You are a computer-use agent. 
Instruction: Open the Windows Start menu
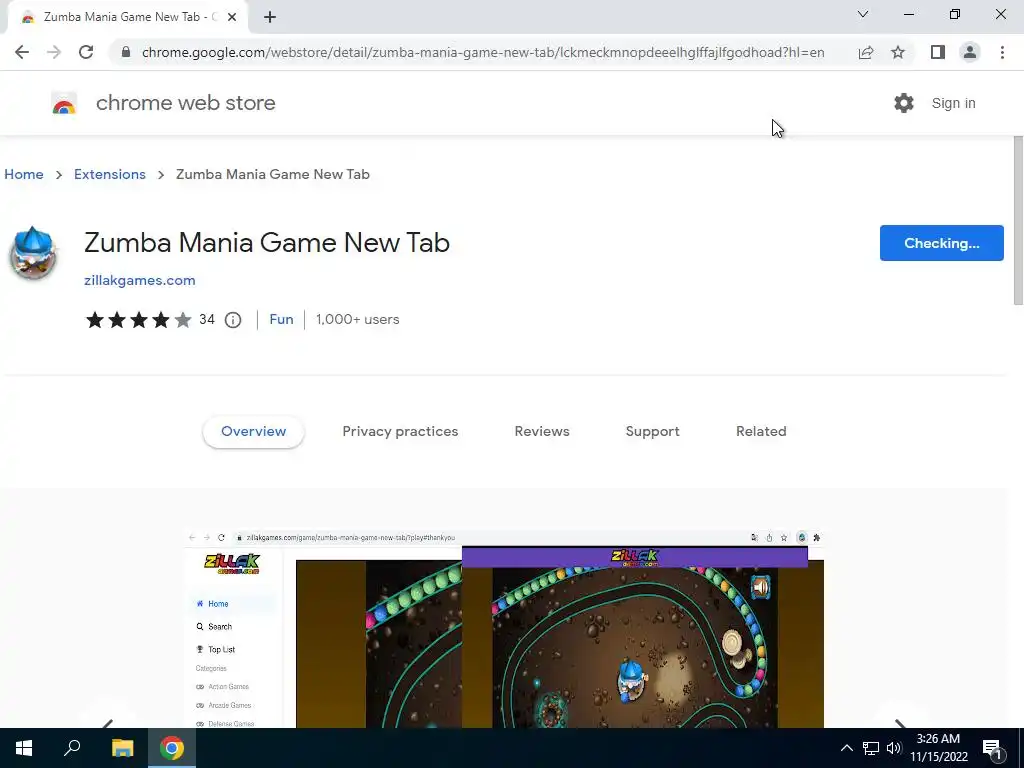click(24, 748)
